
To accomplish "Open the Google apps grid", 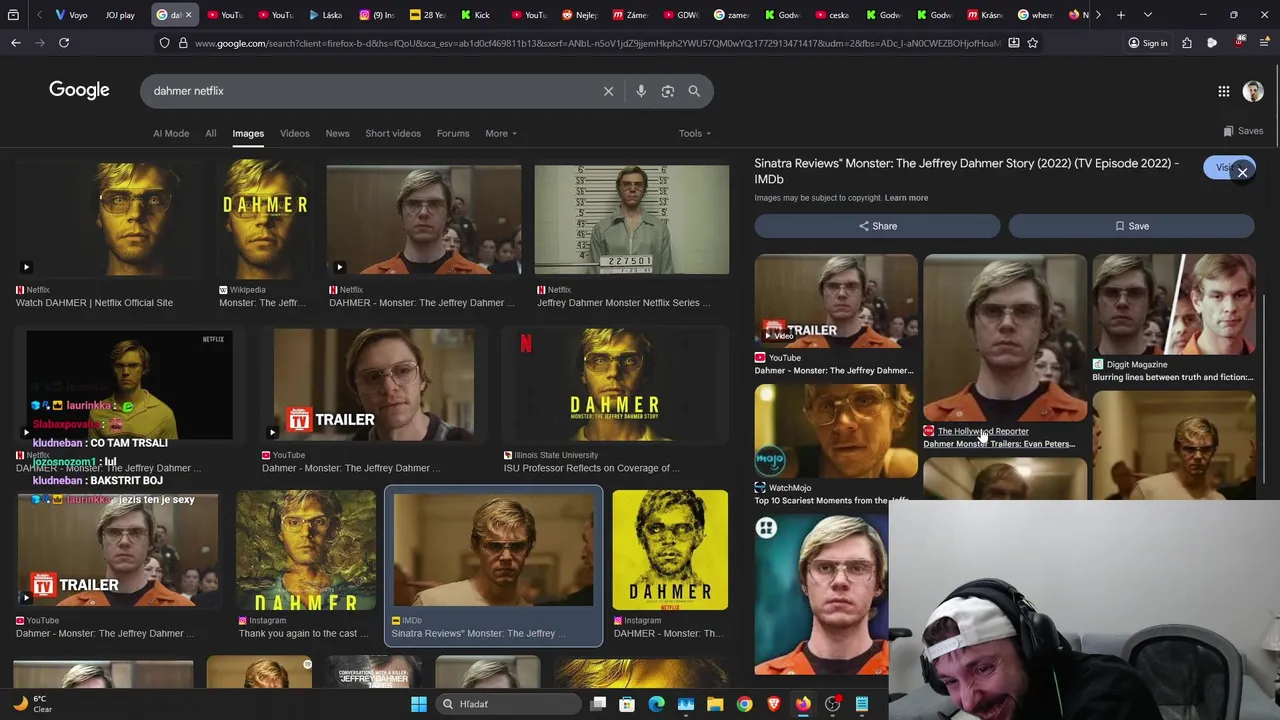I will point(1224,91).
